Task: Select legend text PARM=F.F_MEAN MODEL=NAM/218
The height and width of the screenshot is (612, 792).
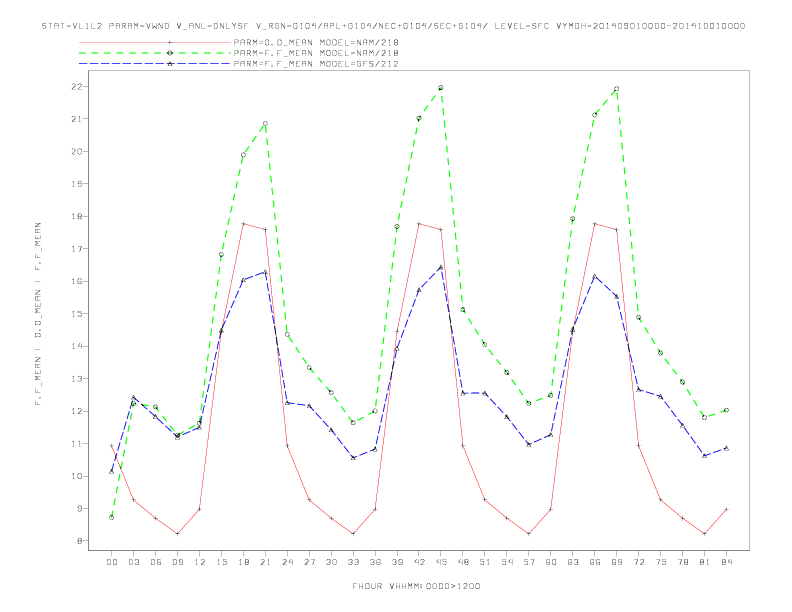Action: (x=316, y=53)
